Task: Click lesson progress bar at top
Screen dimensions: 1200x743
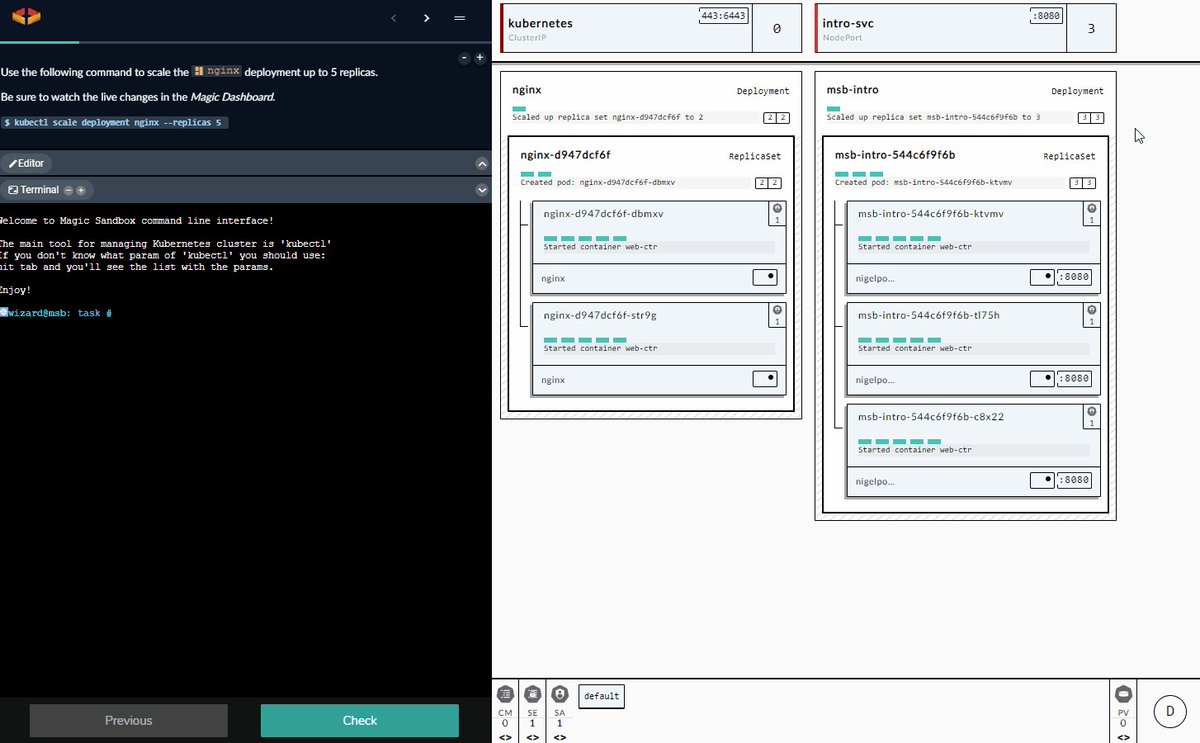Action: click(246, 43)
